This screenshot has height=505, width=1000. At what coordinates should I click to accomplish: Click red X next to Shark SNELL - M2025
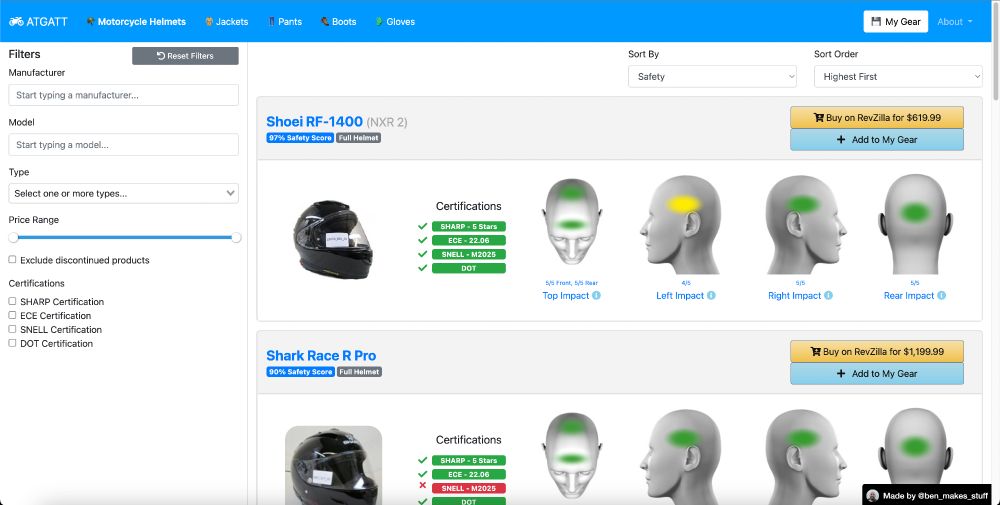[422, 486]
